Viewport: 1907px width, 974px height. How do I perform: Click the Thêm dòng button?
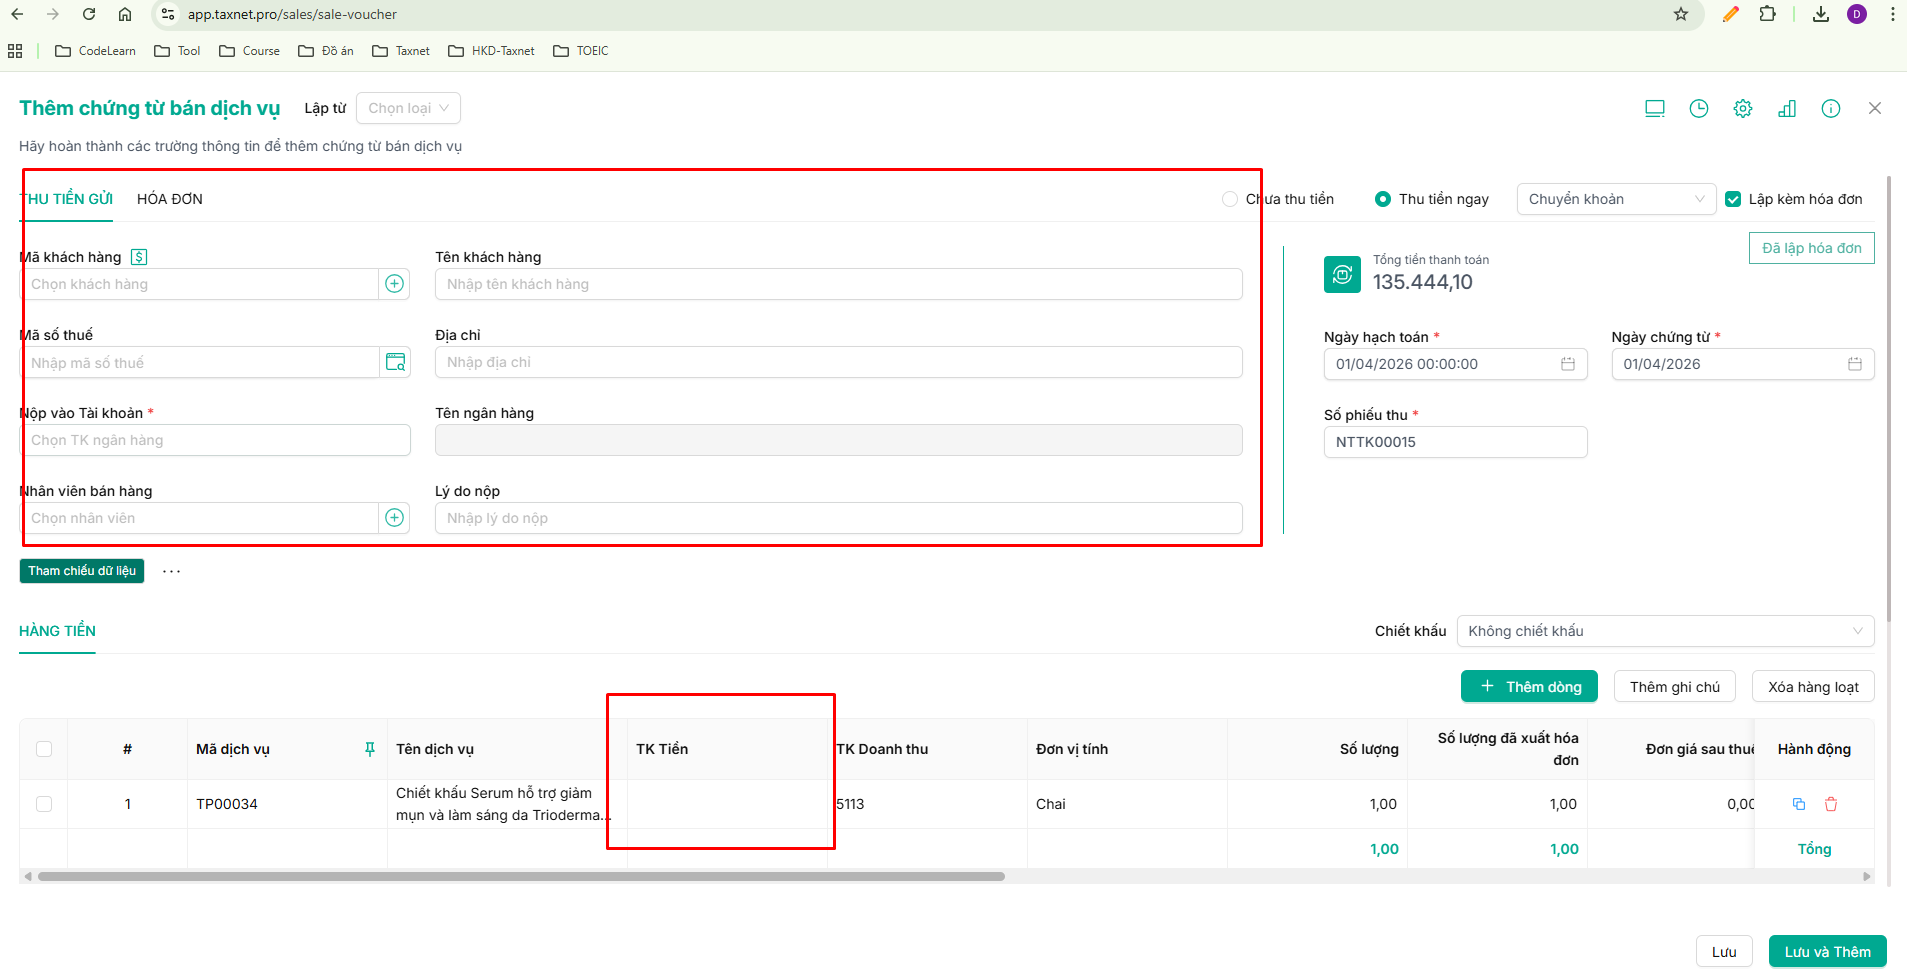click(x=1529, y=687)
